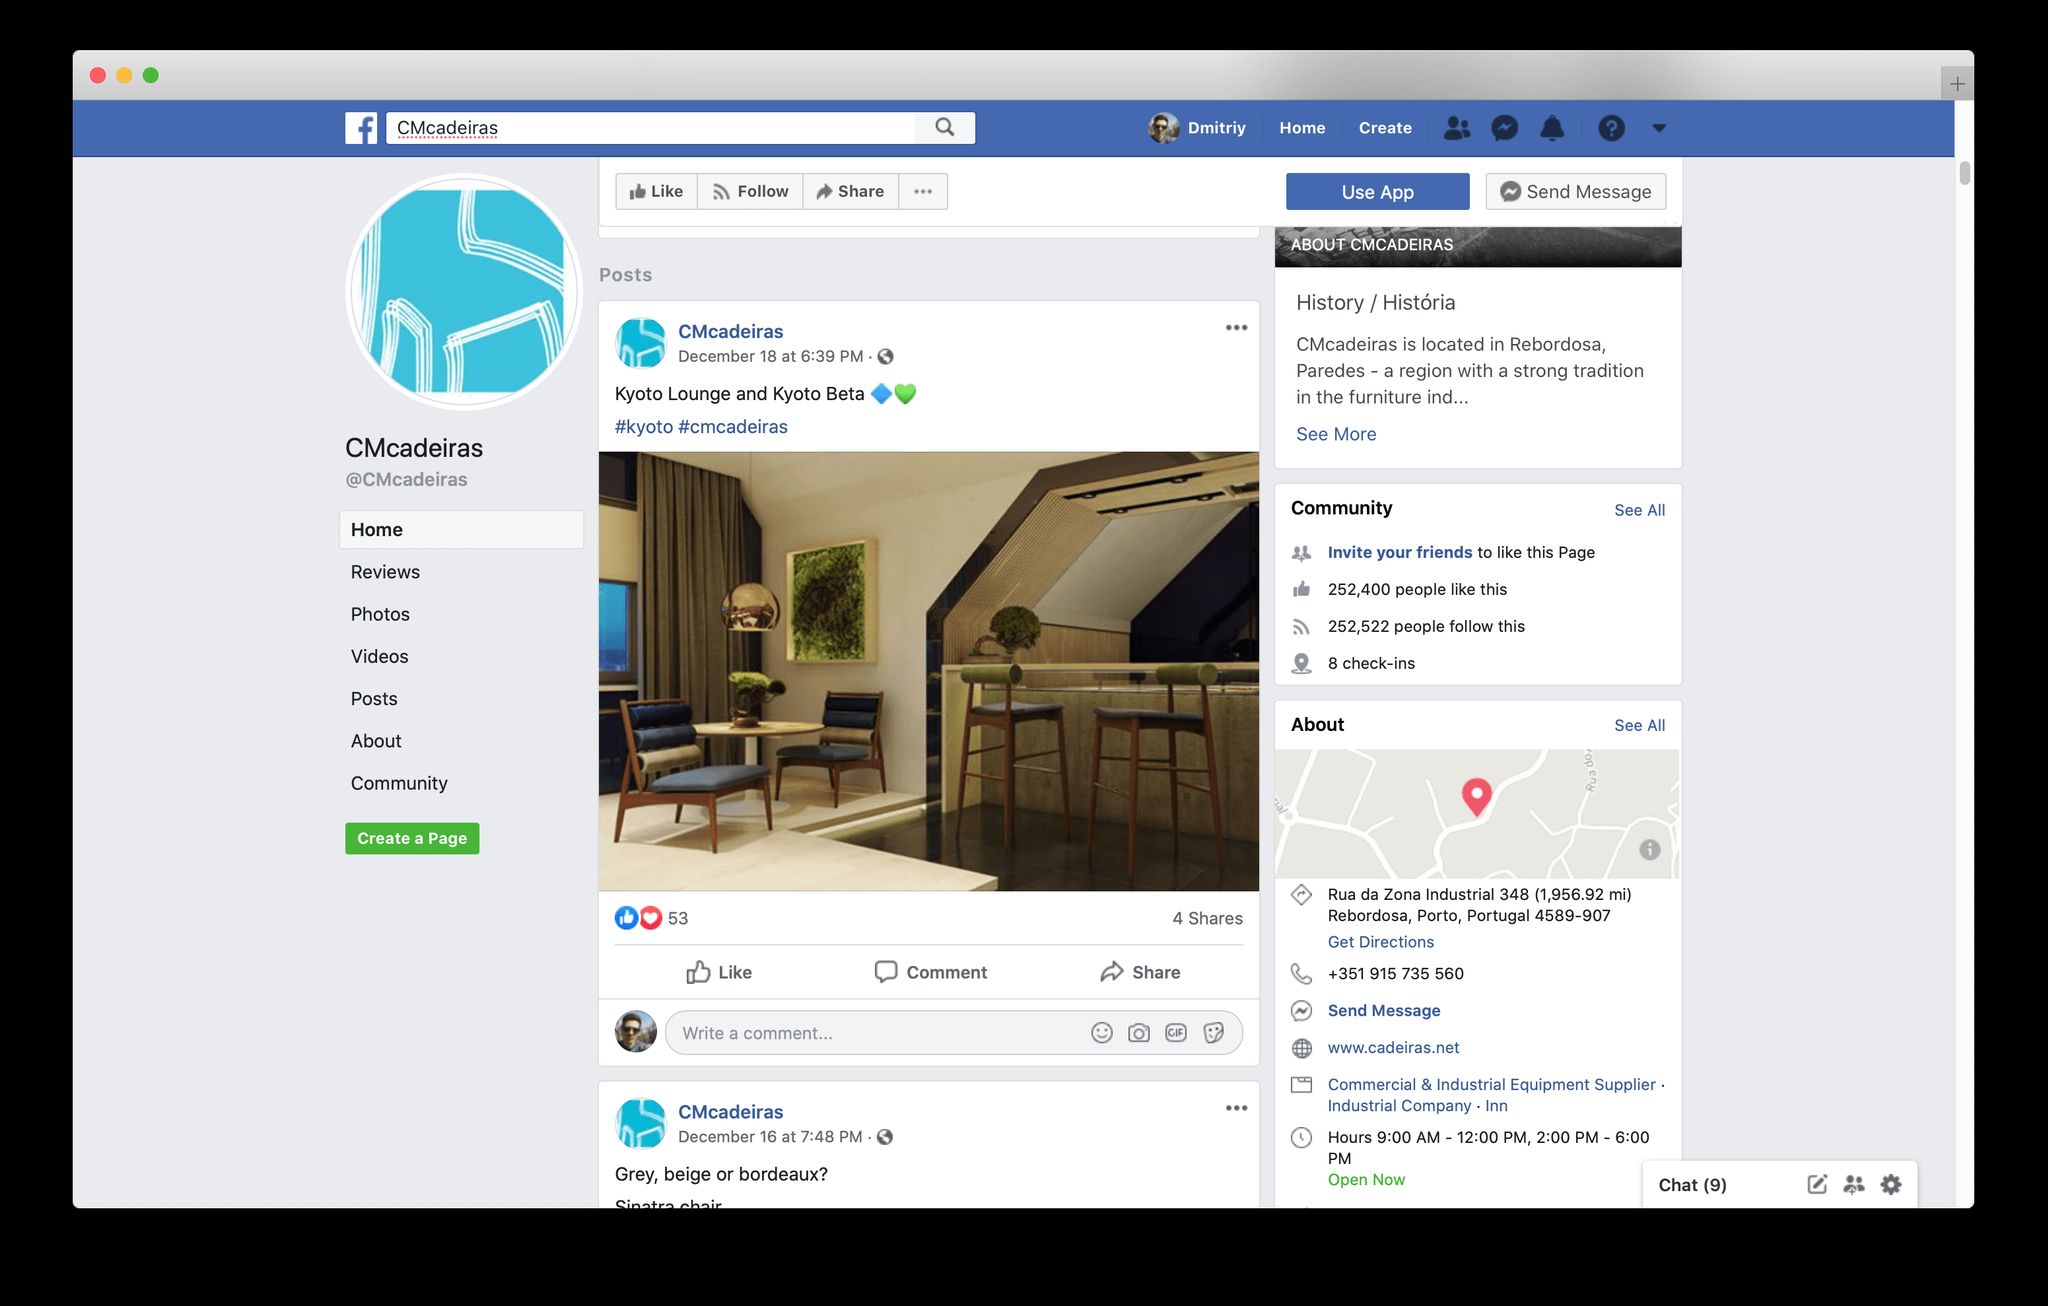Click the search magnifier icon
Screen dimensions: 2048x1306
click(x=944, y=127)
